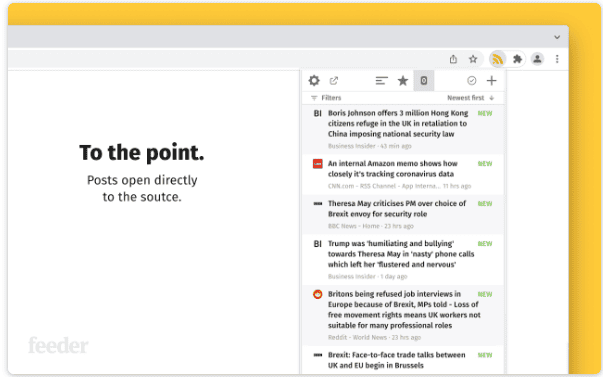This screenshot has height=377, width=603.
Task: Bookmark this page star icon
Action: [x=473, y=59]
